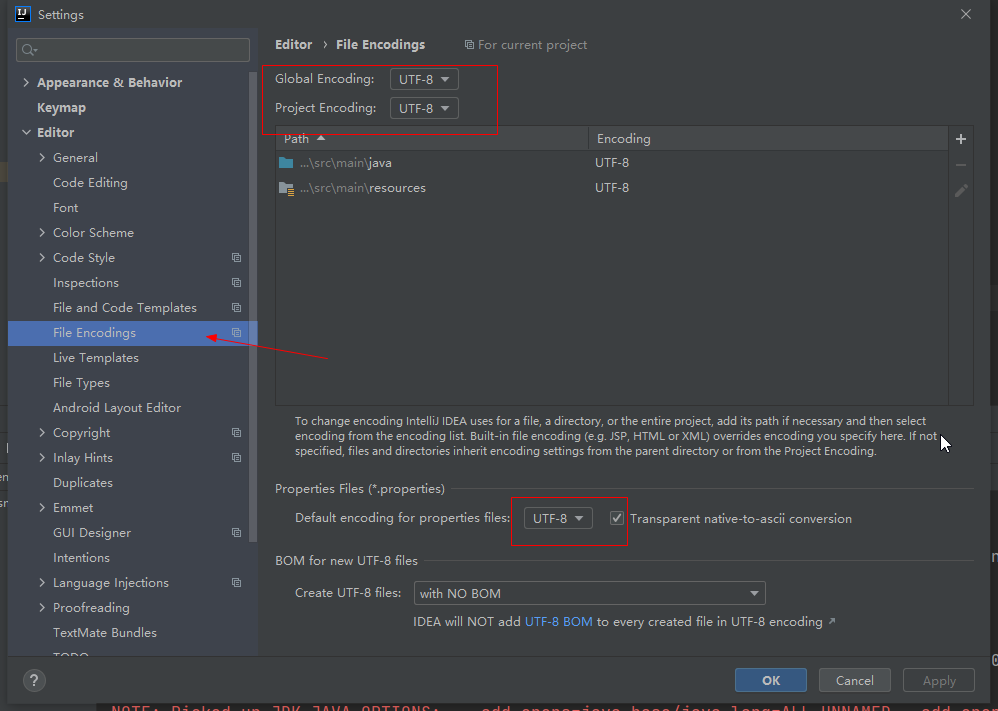This screenshot has width=998, height=711.
Task: Open the 'with NO BOM' dropdown
Action: click(589, 592)
